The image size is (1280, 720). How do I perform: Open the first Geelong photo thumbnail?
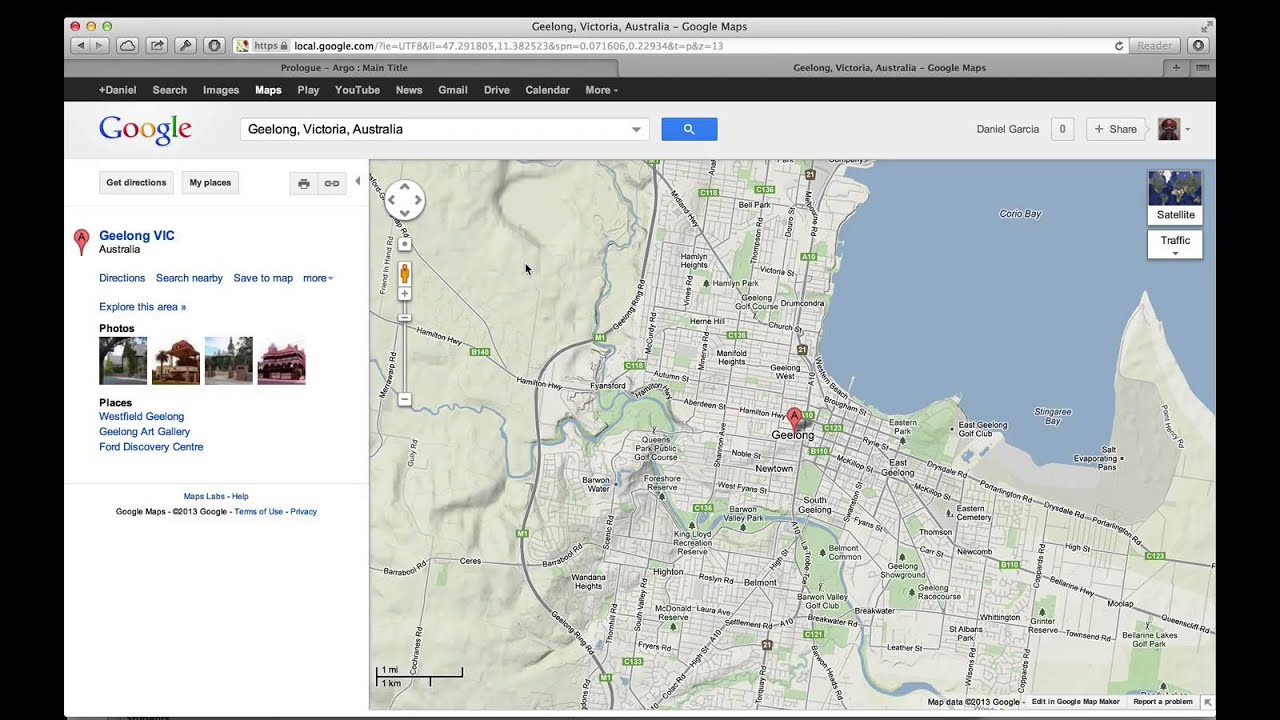coord(123,361)
